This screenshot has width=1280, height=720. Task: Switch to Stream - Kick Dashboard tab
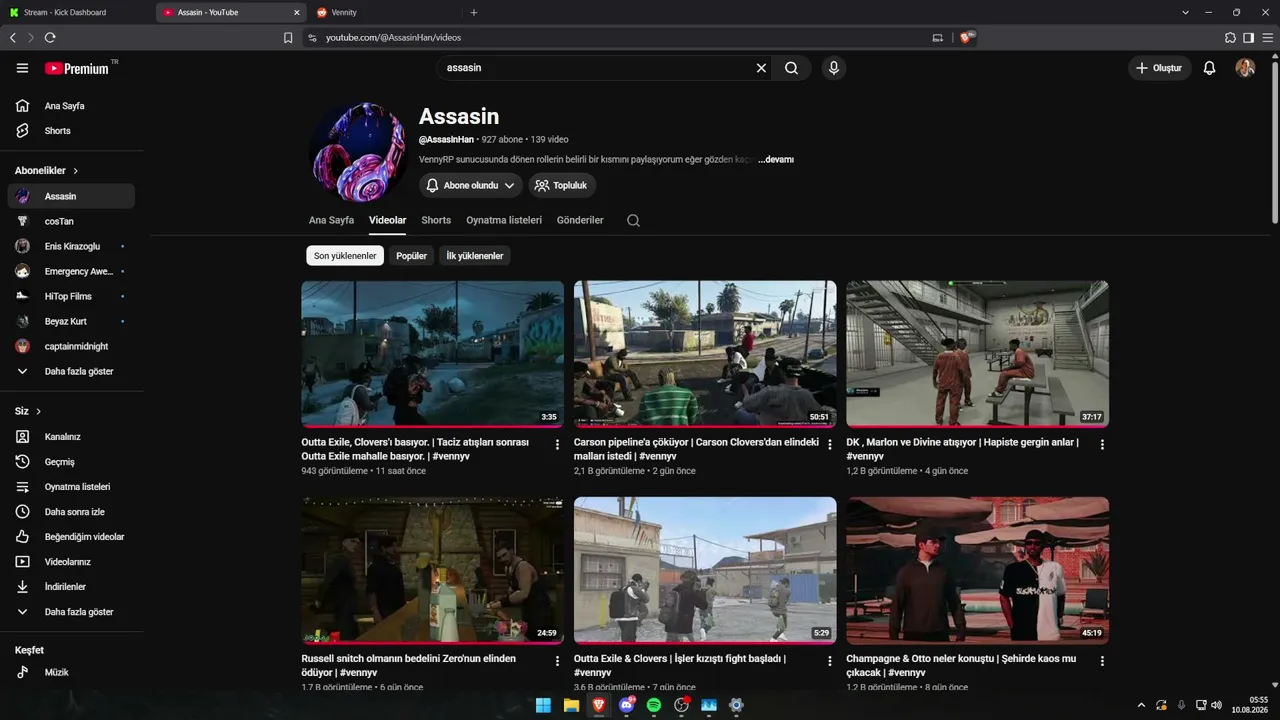click(77, 13)
